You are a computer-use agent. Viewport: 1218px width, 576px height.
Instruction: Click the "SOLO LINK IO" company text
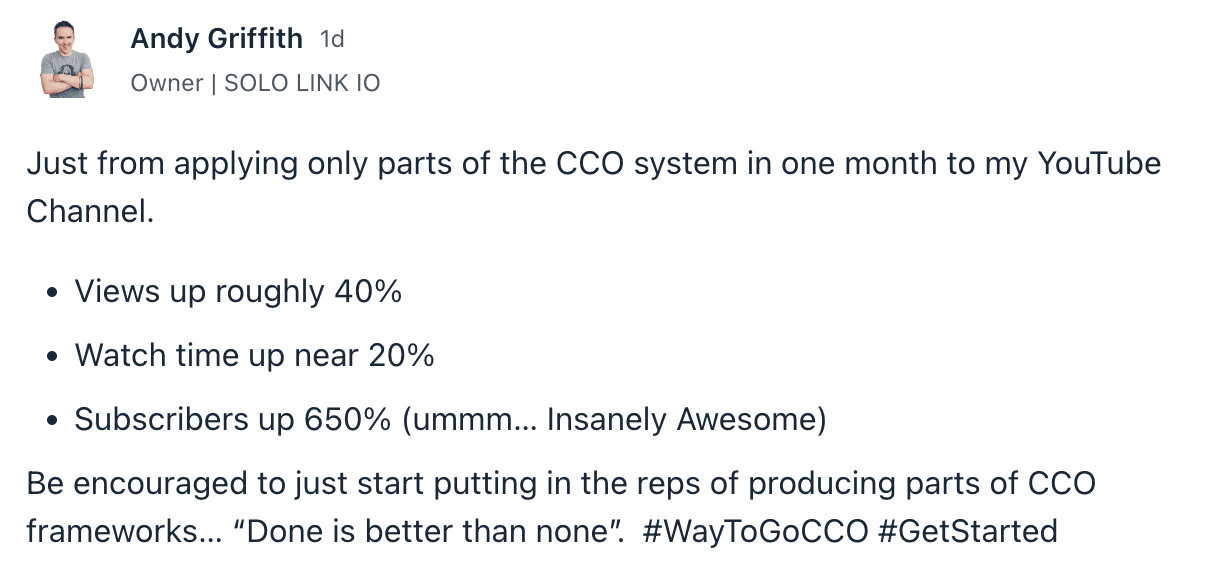coord(302,83)
